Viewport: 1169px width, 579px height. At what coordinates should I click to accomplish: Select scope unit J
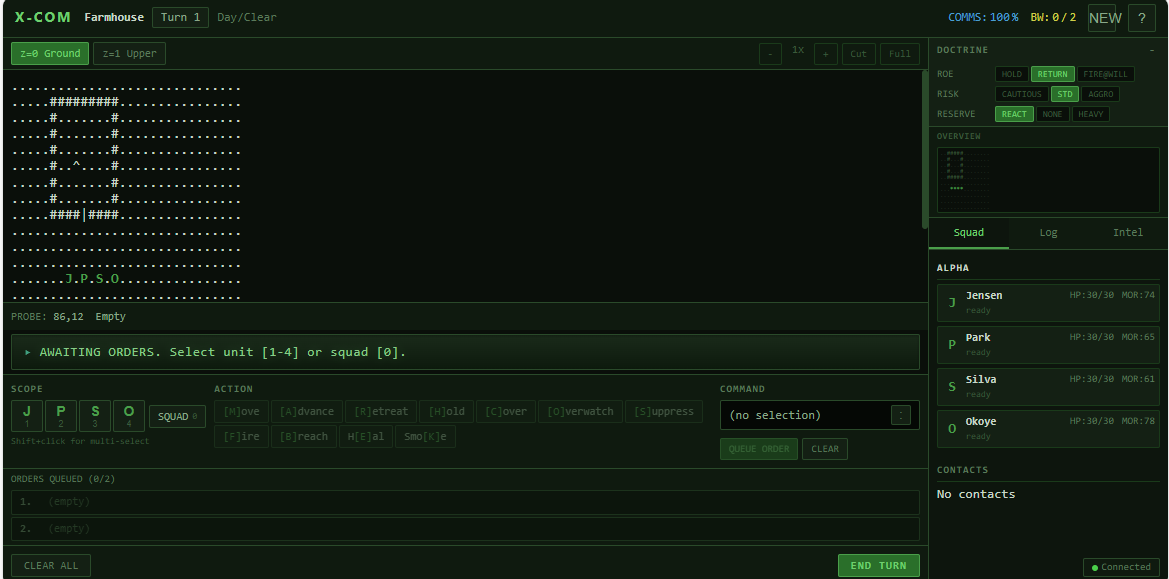(x=27, y=416)
